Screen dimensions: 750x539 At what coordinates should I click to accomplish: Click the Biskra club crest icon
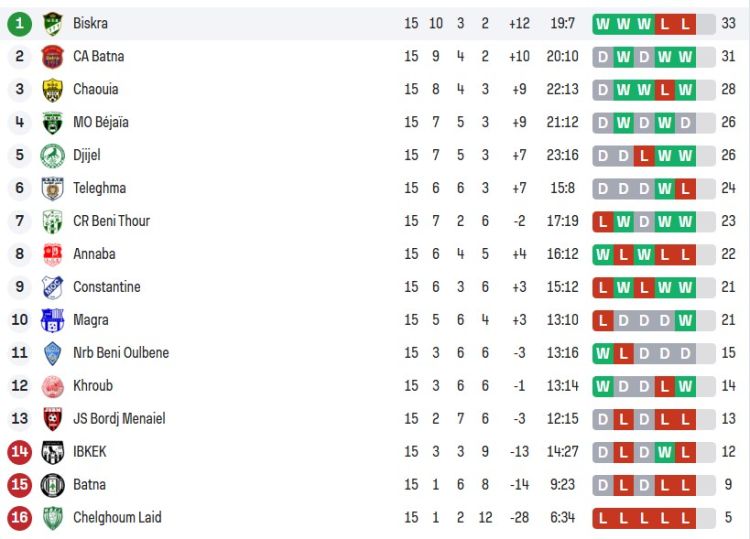coord(53,23)
